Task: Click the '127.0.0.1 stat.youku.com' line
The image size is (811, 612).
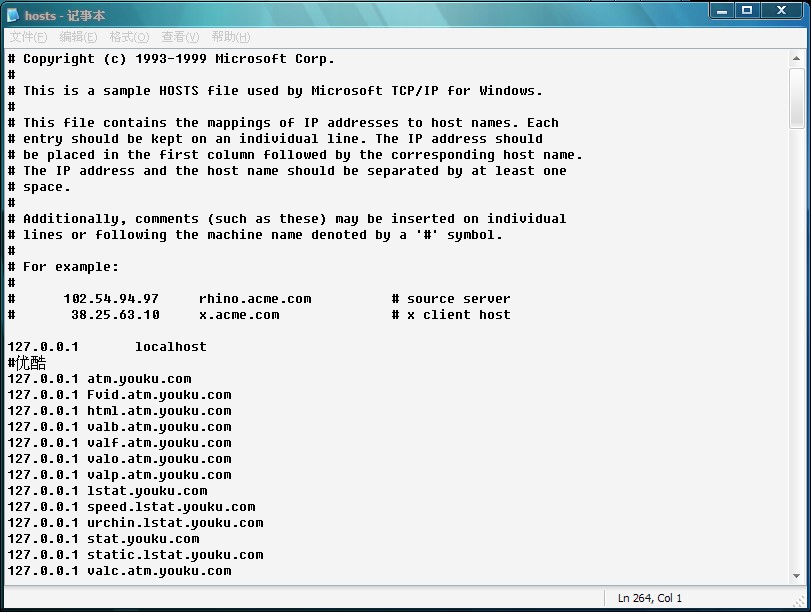Action: pyautogui.click(x=103, y=539)
